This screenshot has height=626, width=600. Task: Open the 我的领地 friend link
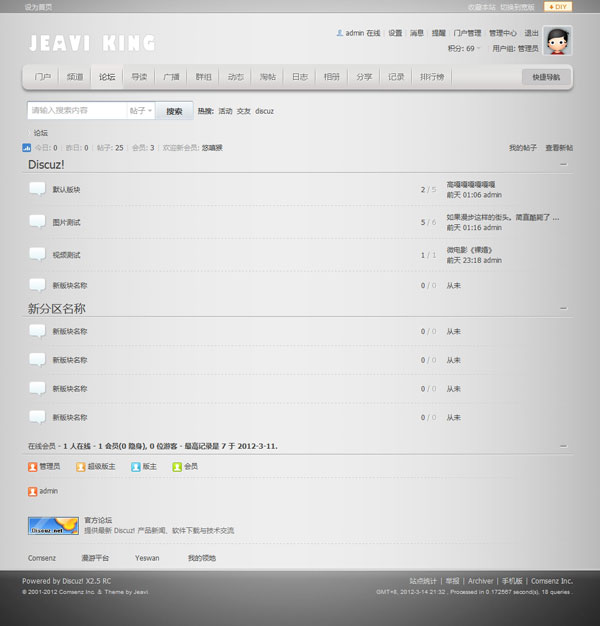point(202,558)
